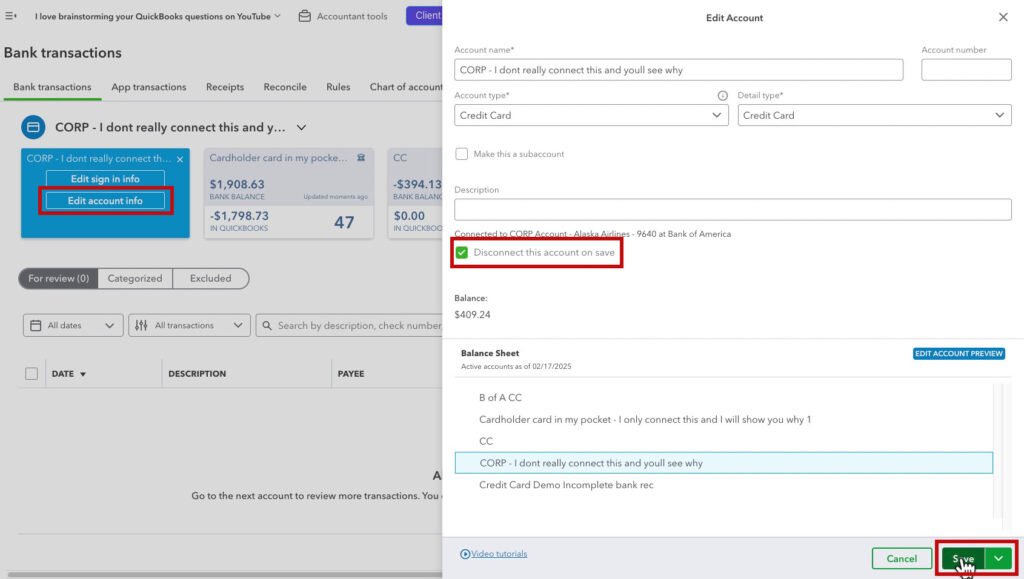Click the calendar icon in the All dates filter
This screenshot has width=1024, height=579.
pyautogui.click(x=37, y=325)
